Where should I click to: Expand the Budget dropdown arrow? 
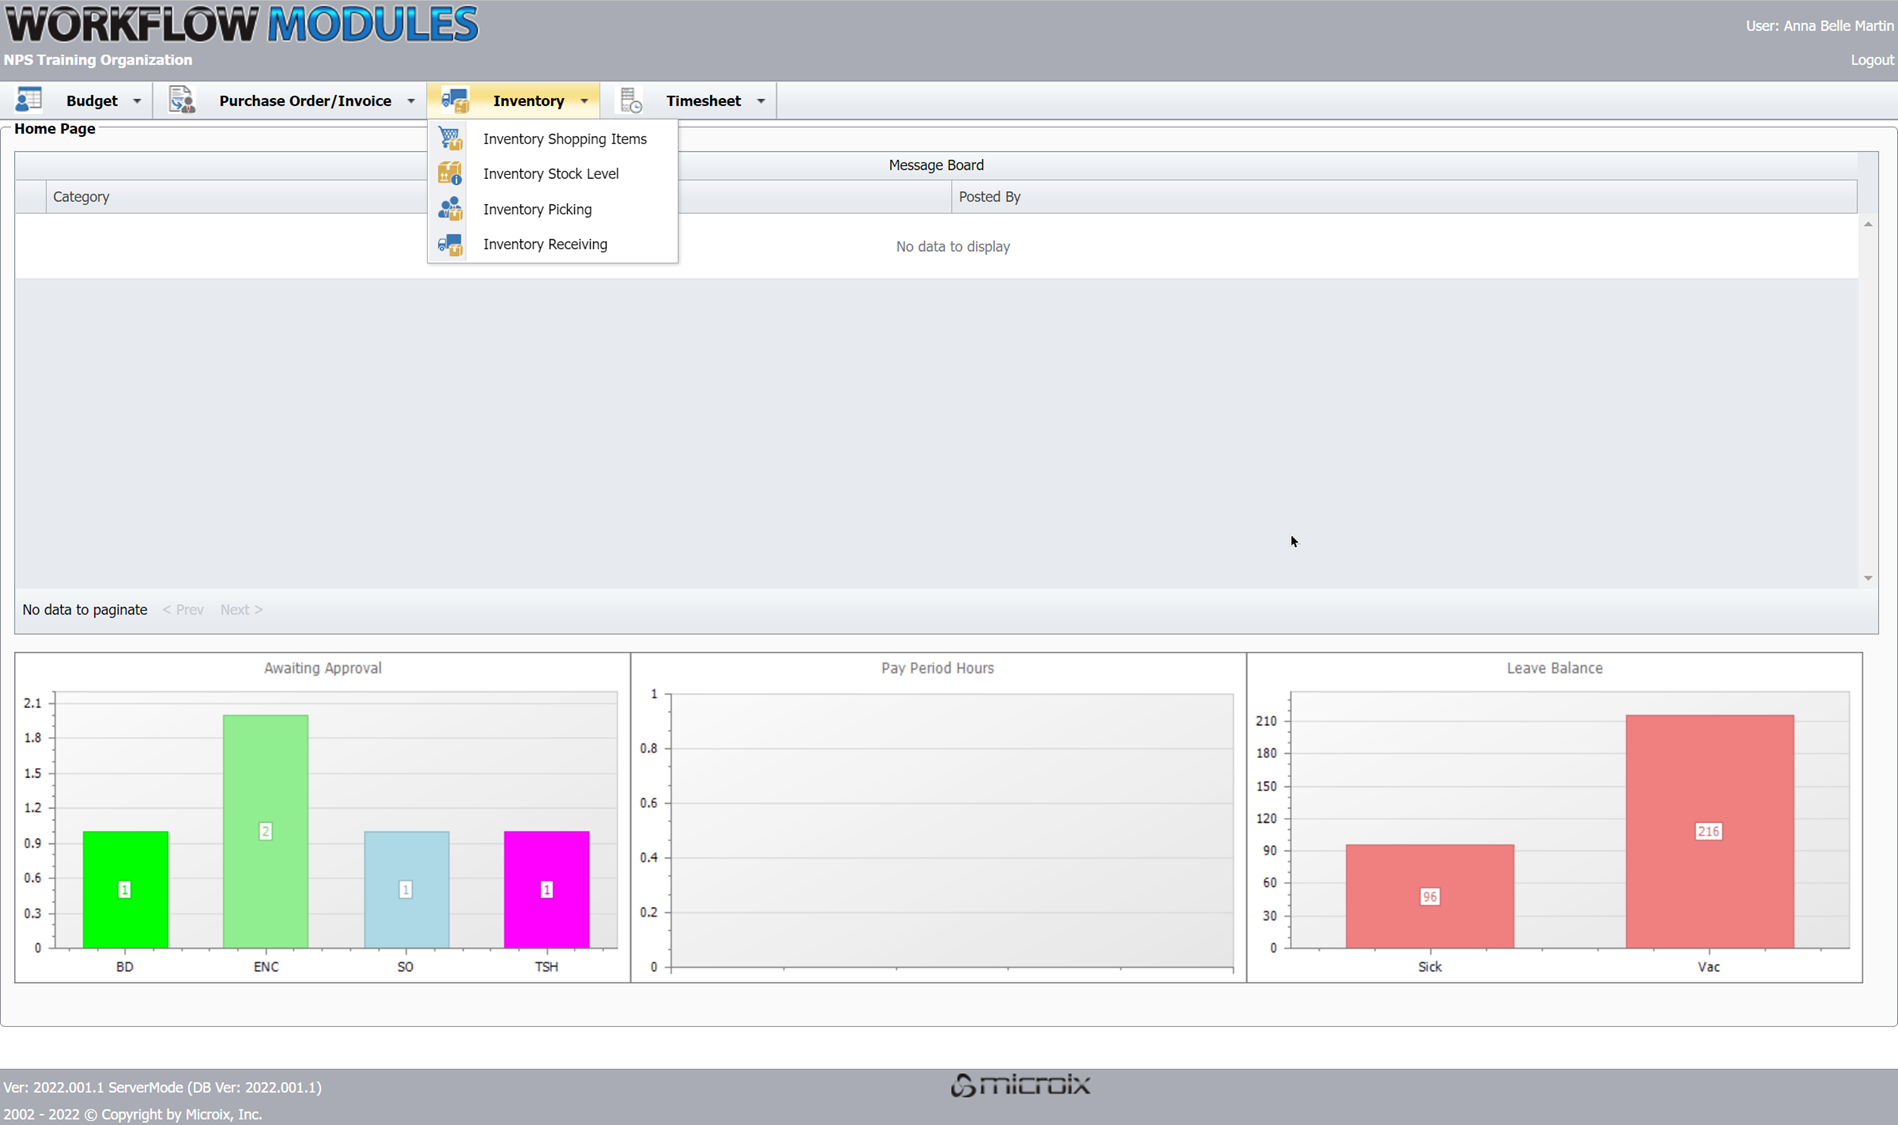(137, 101)
